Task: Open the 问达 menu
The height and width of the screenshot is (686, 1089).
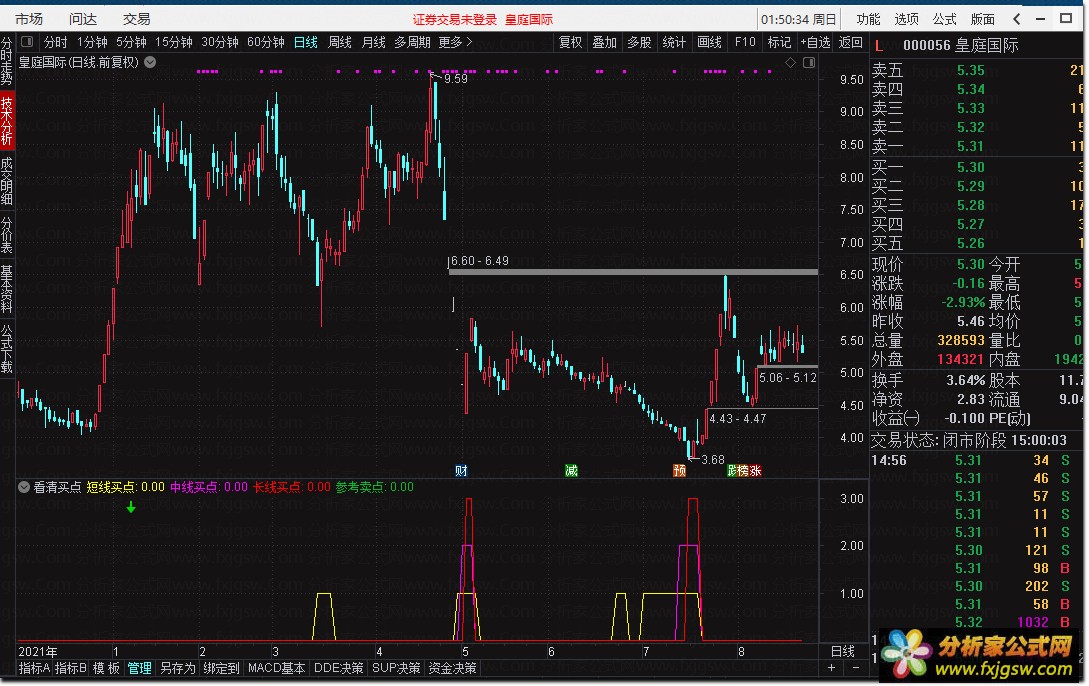Action: point(83,19)
